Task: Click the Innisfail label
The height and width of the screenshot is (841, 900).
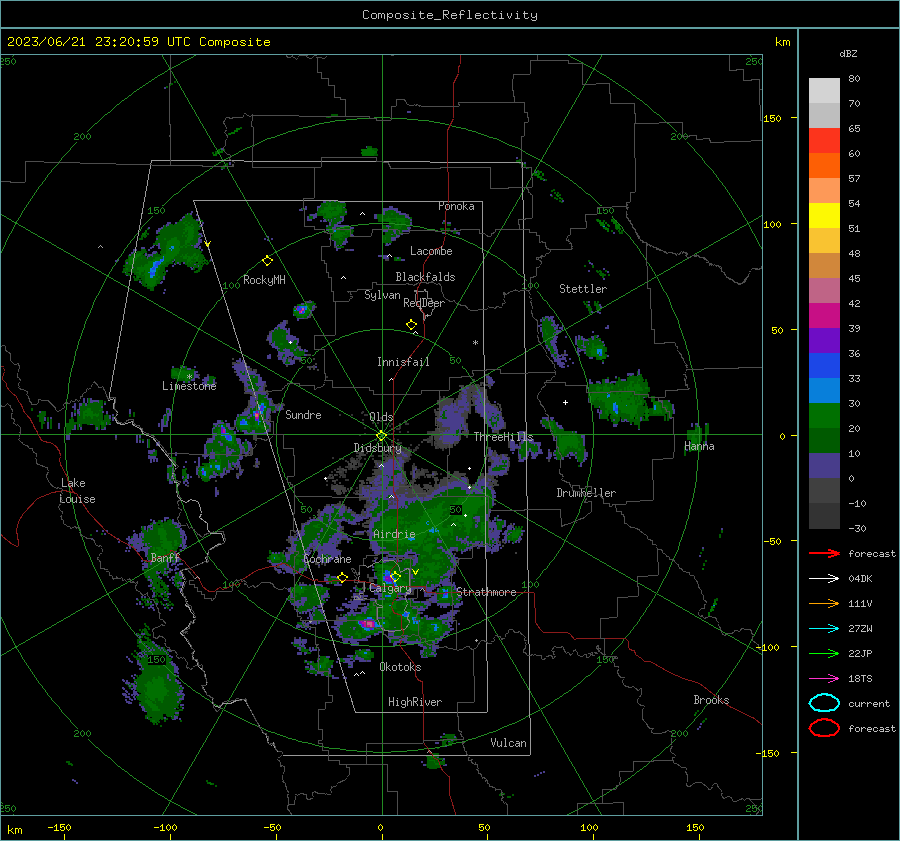Action: tap(403, 362)
